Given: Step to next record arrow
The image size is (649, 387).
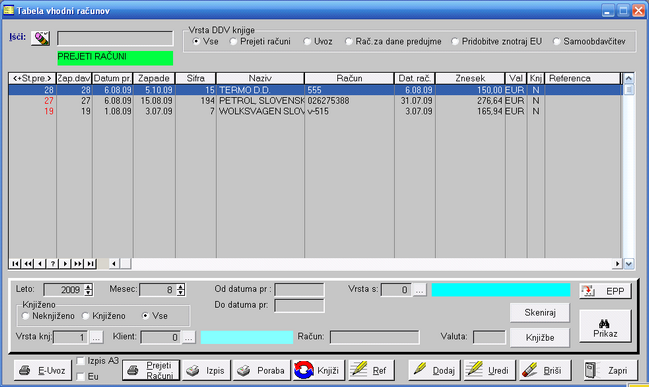Looking at the screenshot, I should 65,264.
